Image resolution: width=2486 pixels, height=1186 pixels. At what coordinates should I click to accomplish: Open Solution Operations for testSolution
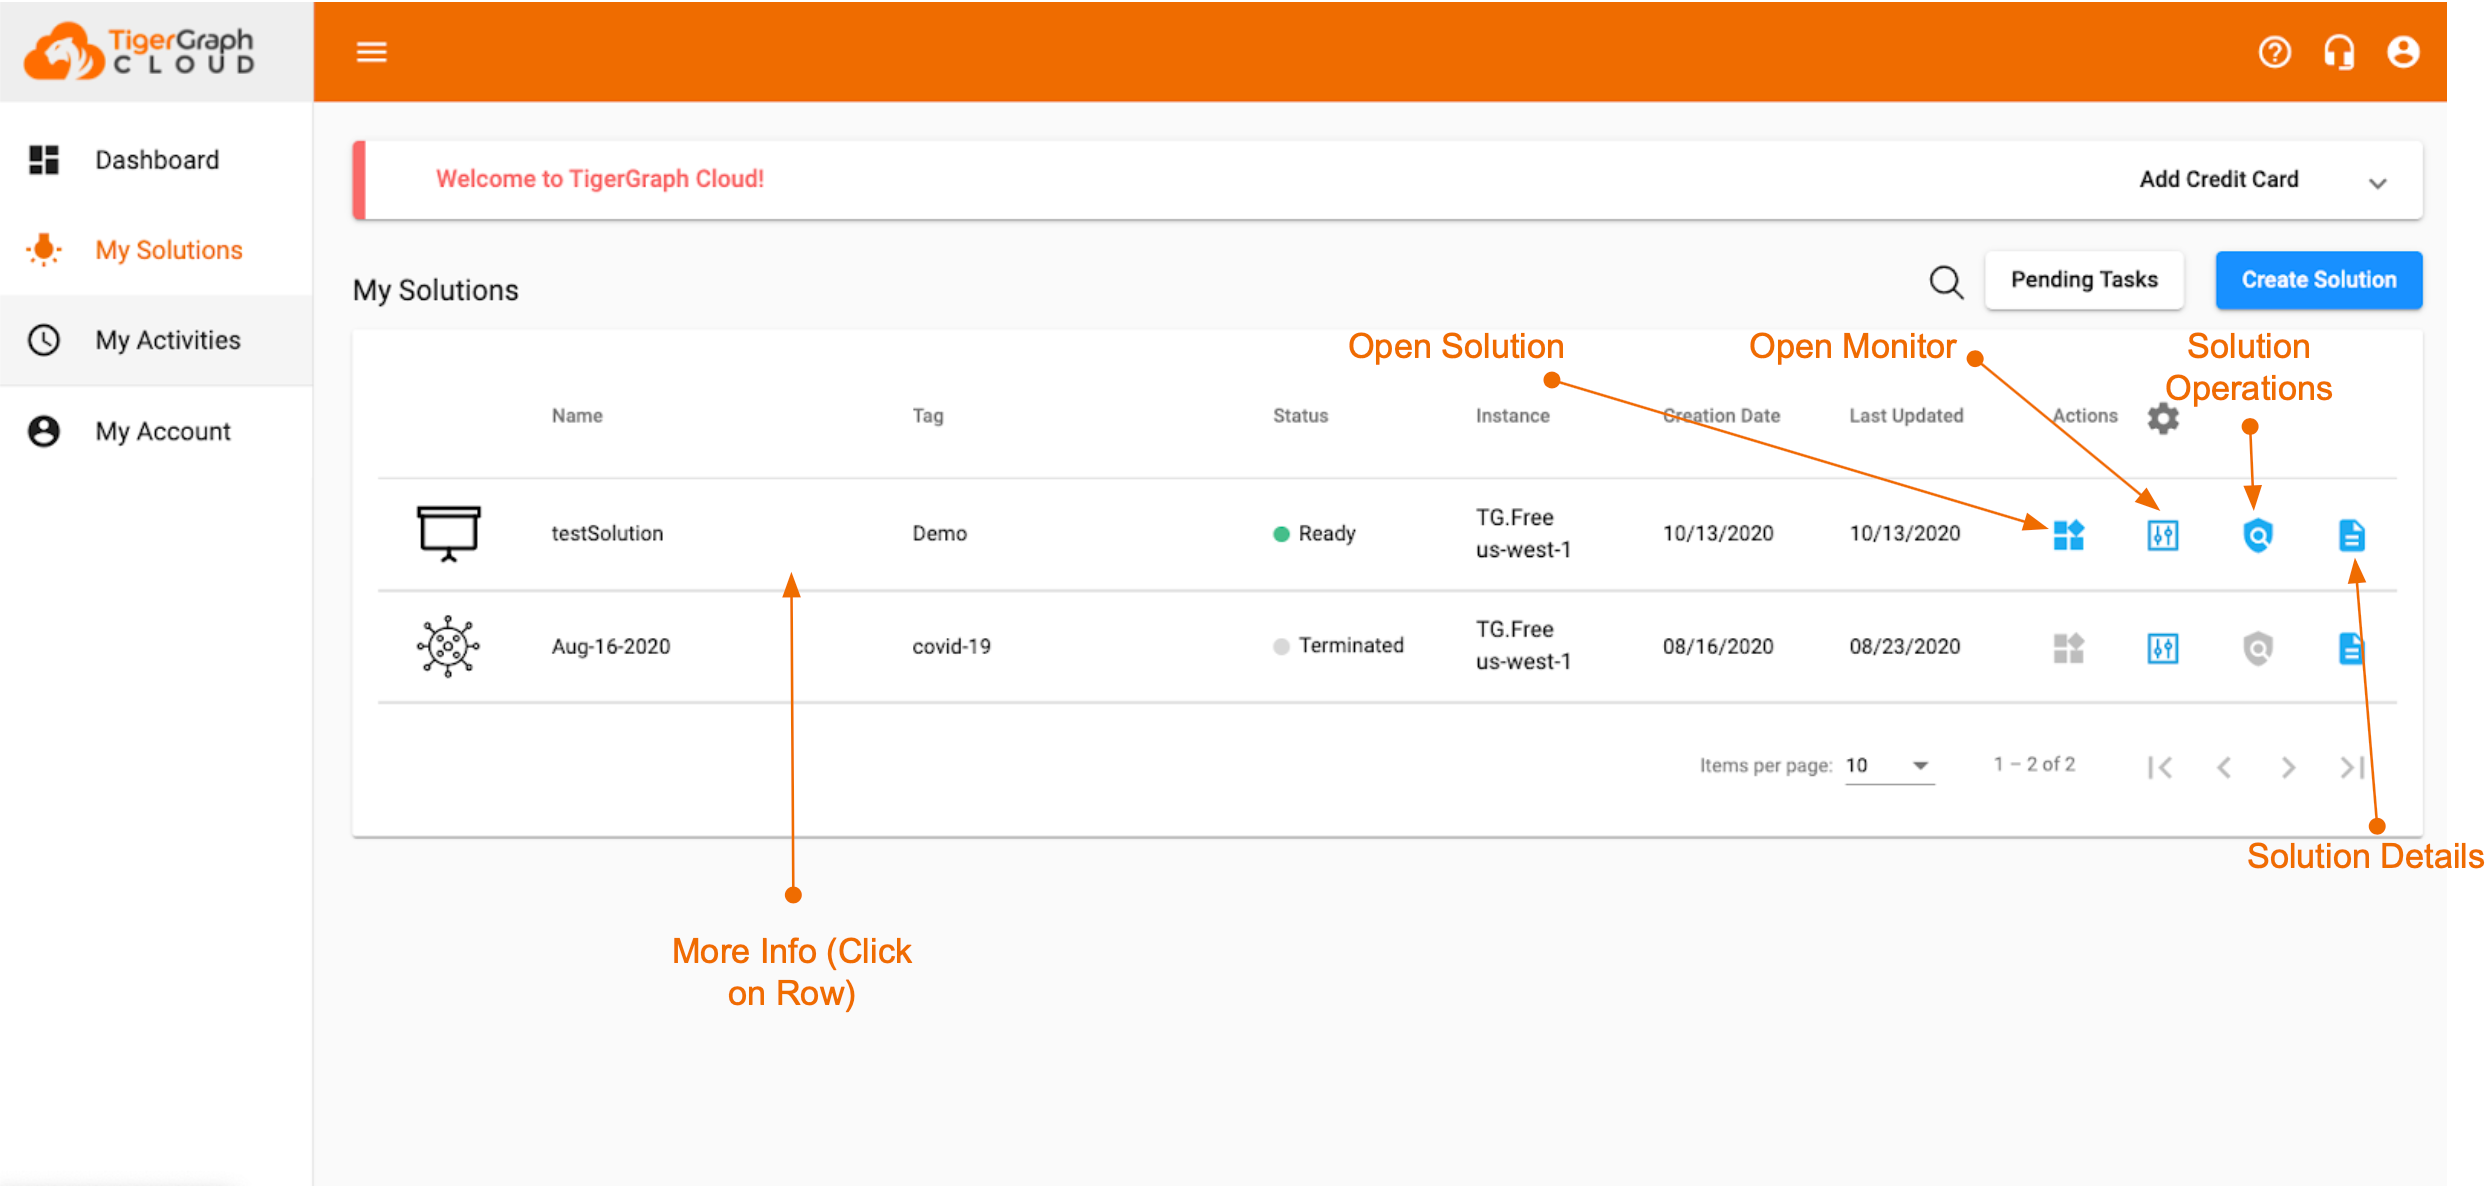point(2257,535)
